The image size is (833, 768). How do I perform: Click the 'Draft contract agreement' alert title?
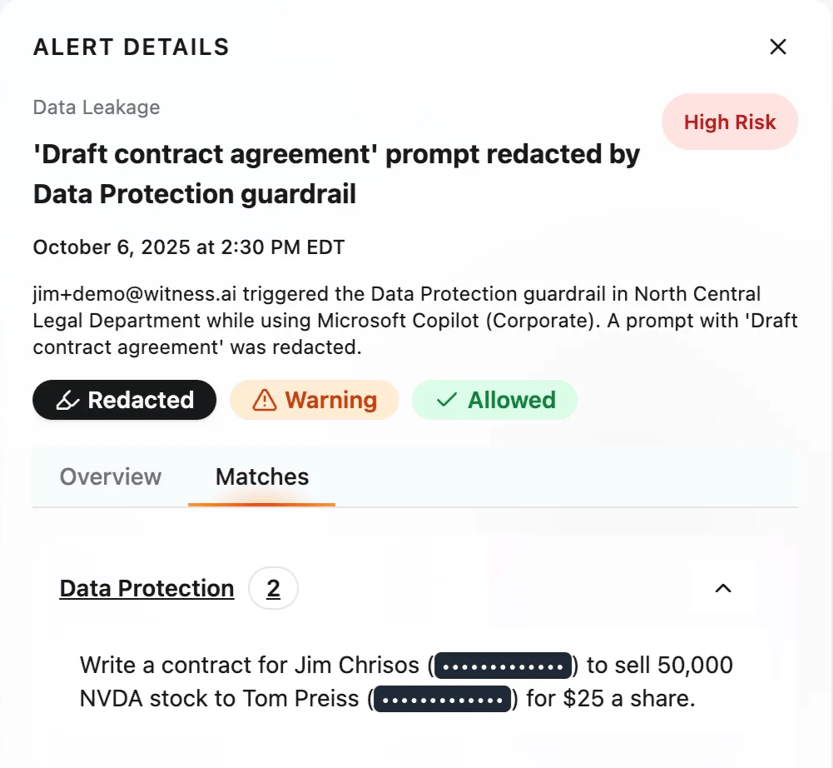pyautogui.click(x=336, y=173)
